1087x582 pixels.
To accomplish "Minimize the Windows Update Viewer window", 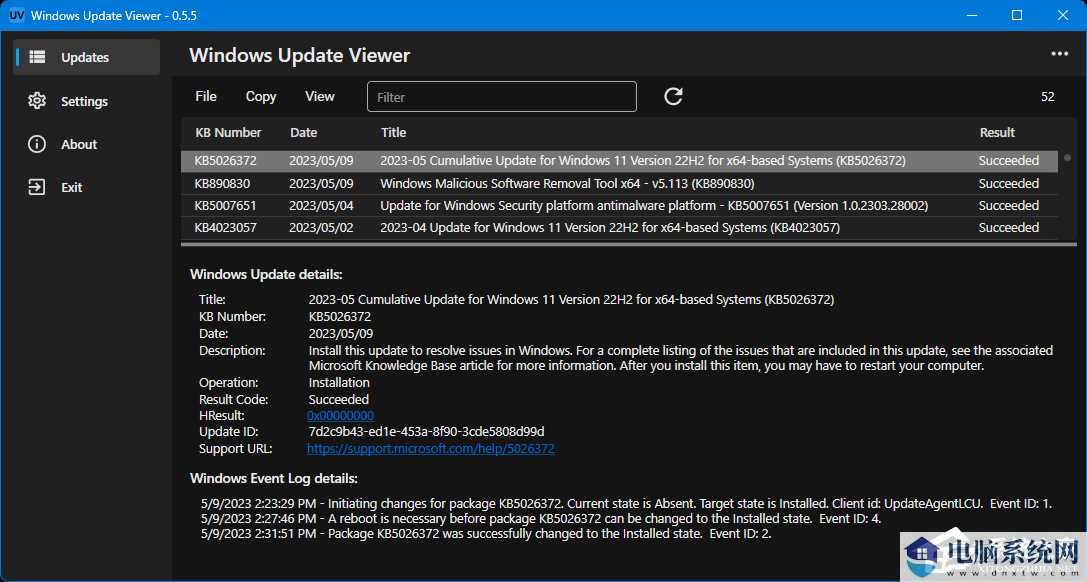I will click(x=971, y=15).
